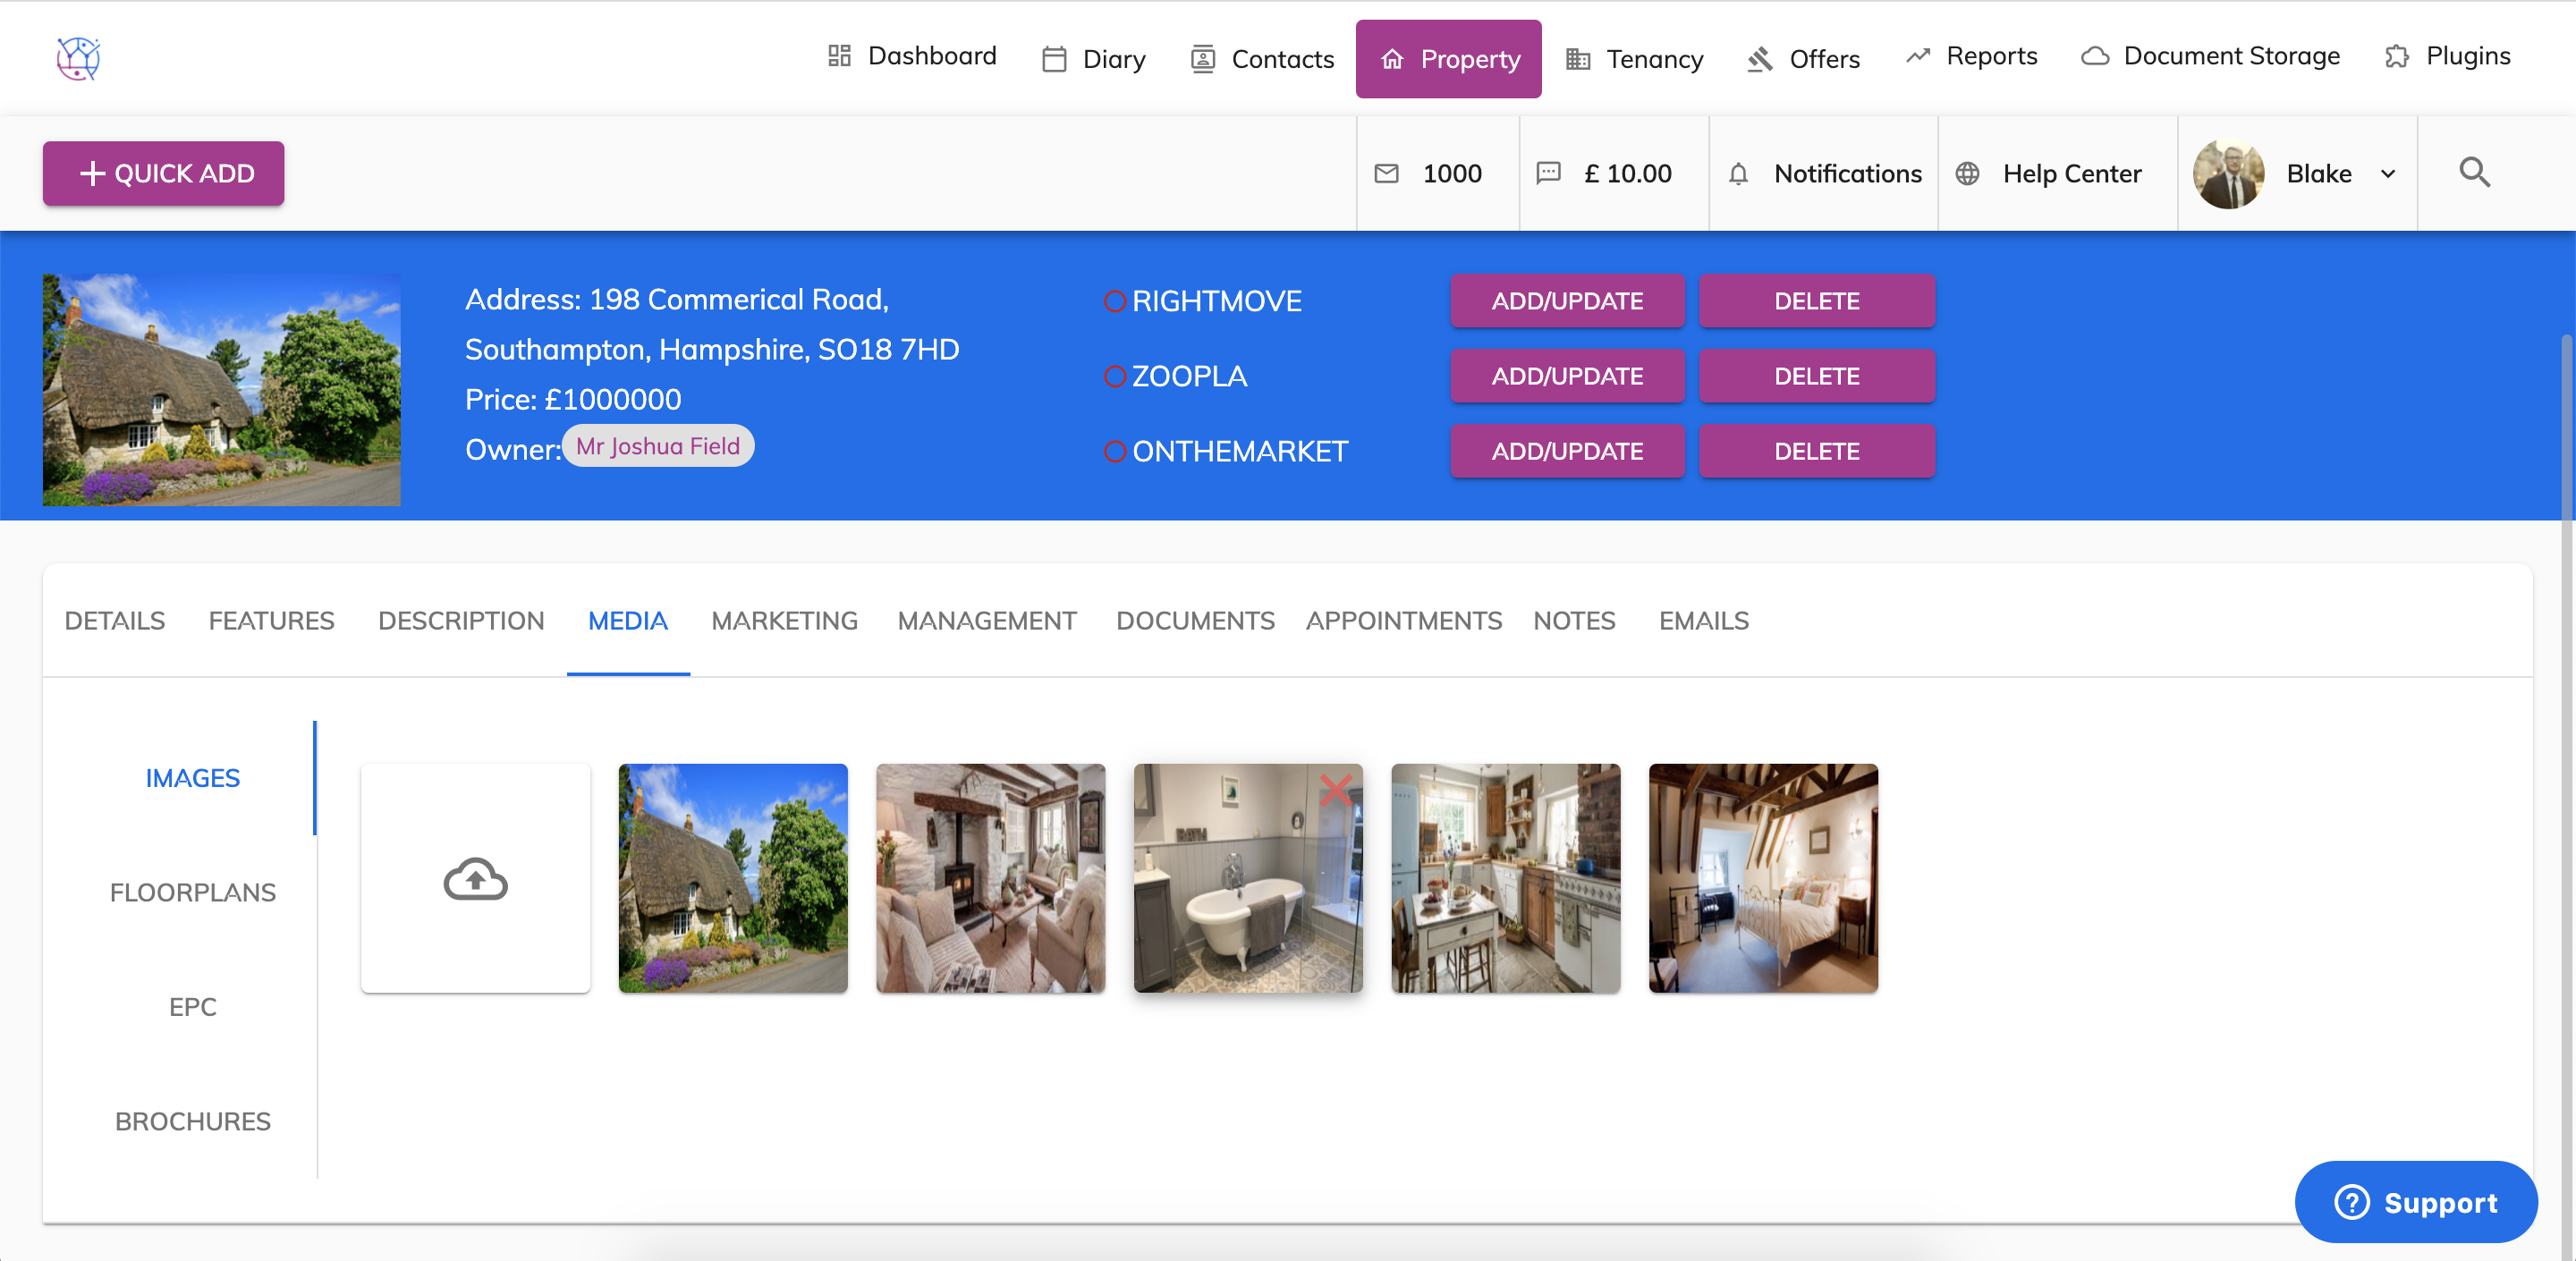
Task: Select the bedroom photo thumbnail
Action: click(1762, 878)
